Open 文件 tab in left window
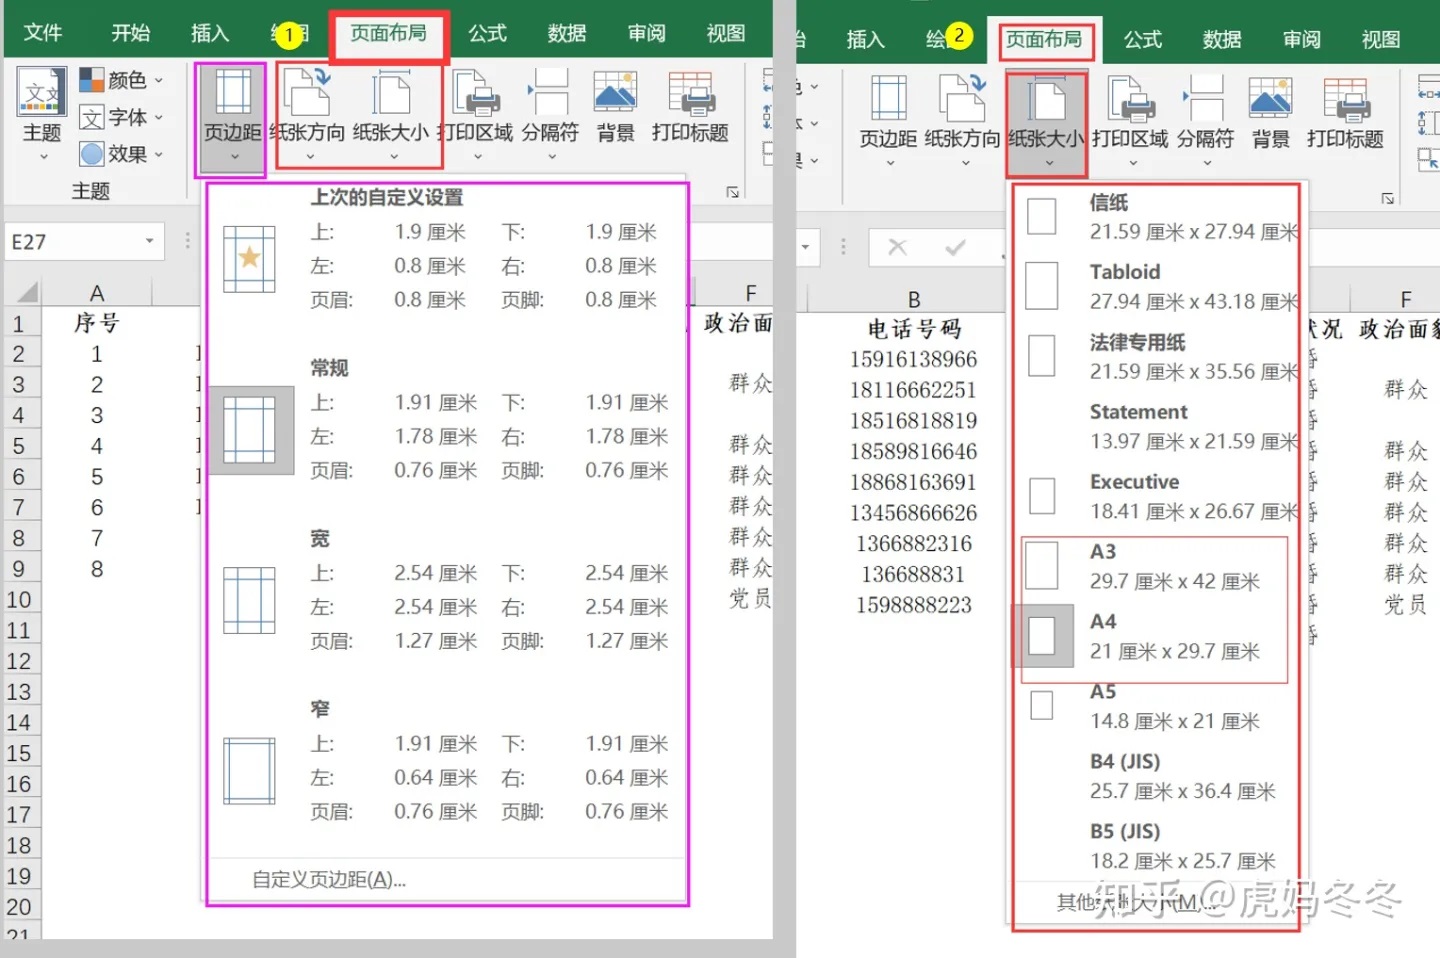The width and height of the screenshot is (1440, 958). pos(43,33)
